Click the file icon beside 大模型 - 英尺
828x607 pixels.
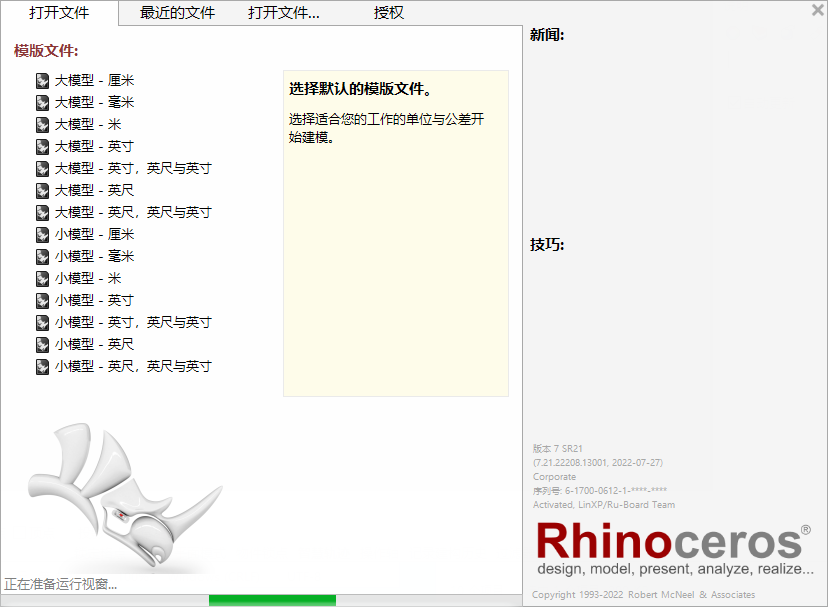pos(42,191)
